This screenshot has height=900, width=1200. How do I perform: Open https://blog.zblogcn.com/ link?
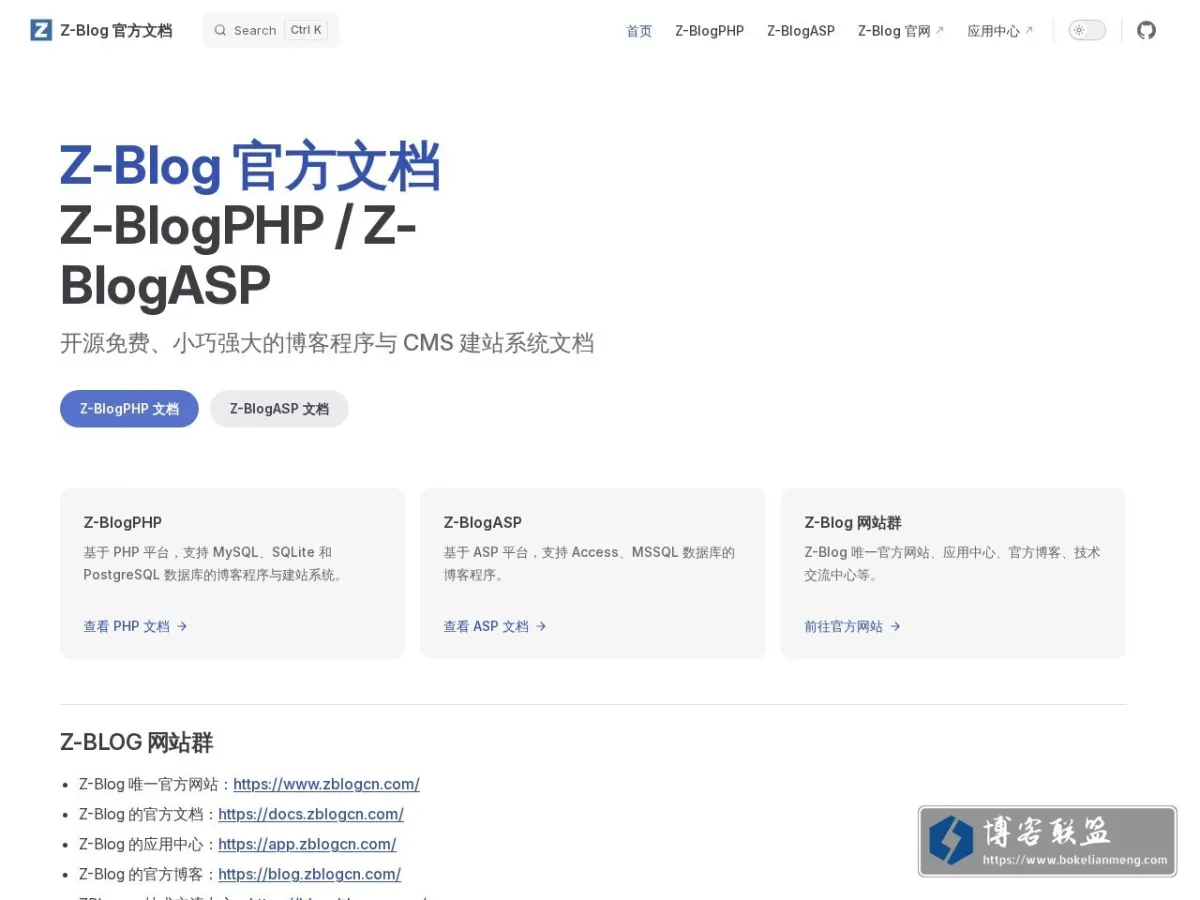[309, 874]
